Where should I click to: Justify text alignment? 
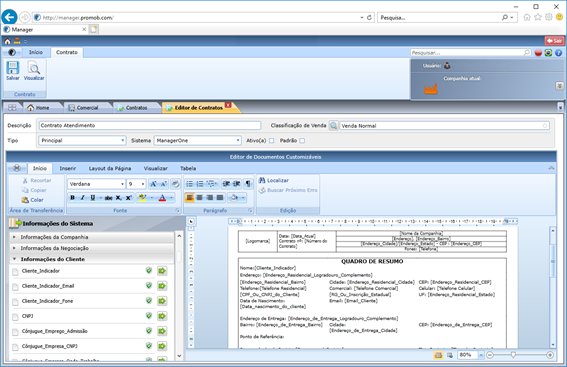click(219, 198)
